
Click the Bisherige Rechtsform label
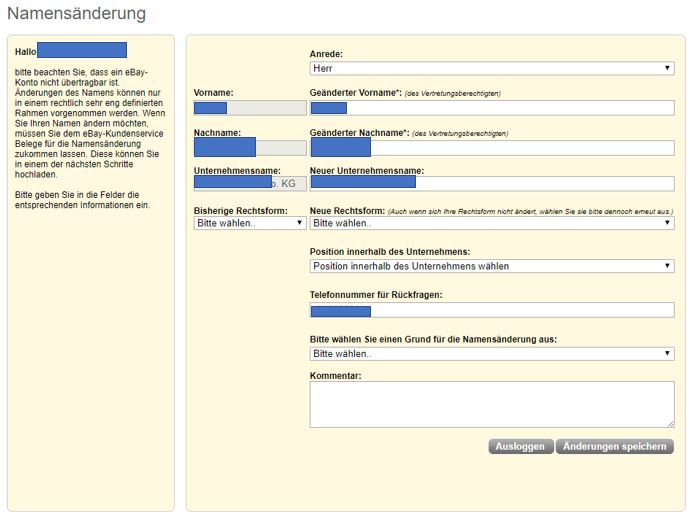coord(240,210)
